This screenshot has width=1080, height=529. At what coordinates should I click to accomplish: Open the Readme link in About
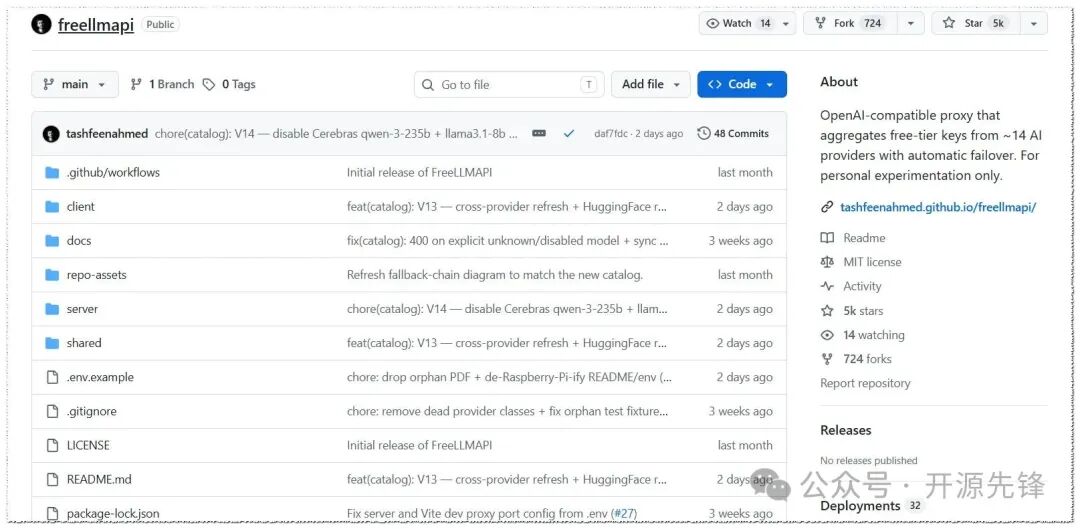[864, 238]
